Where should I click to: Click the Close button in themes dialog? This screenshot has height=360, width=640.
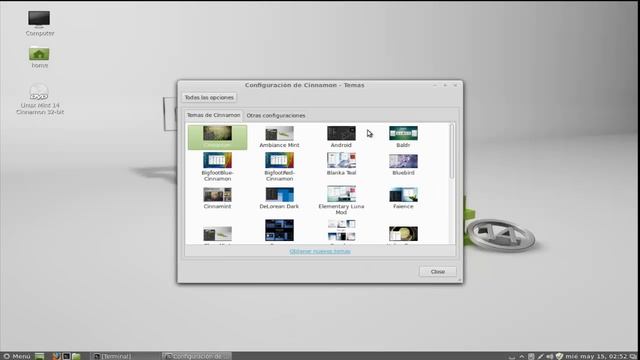tap(438, 271)
